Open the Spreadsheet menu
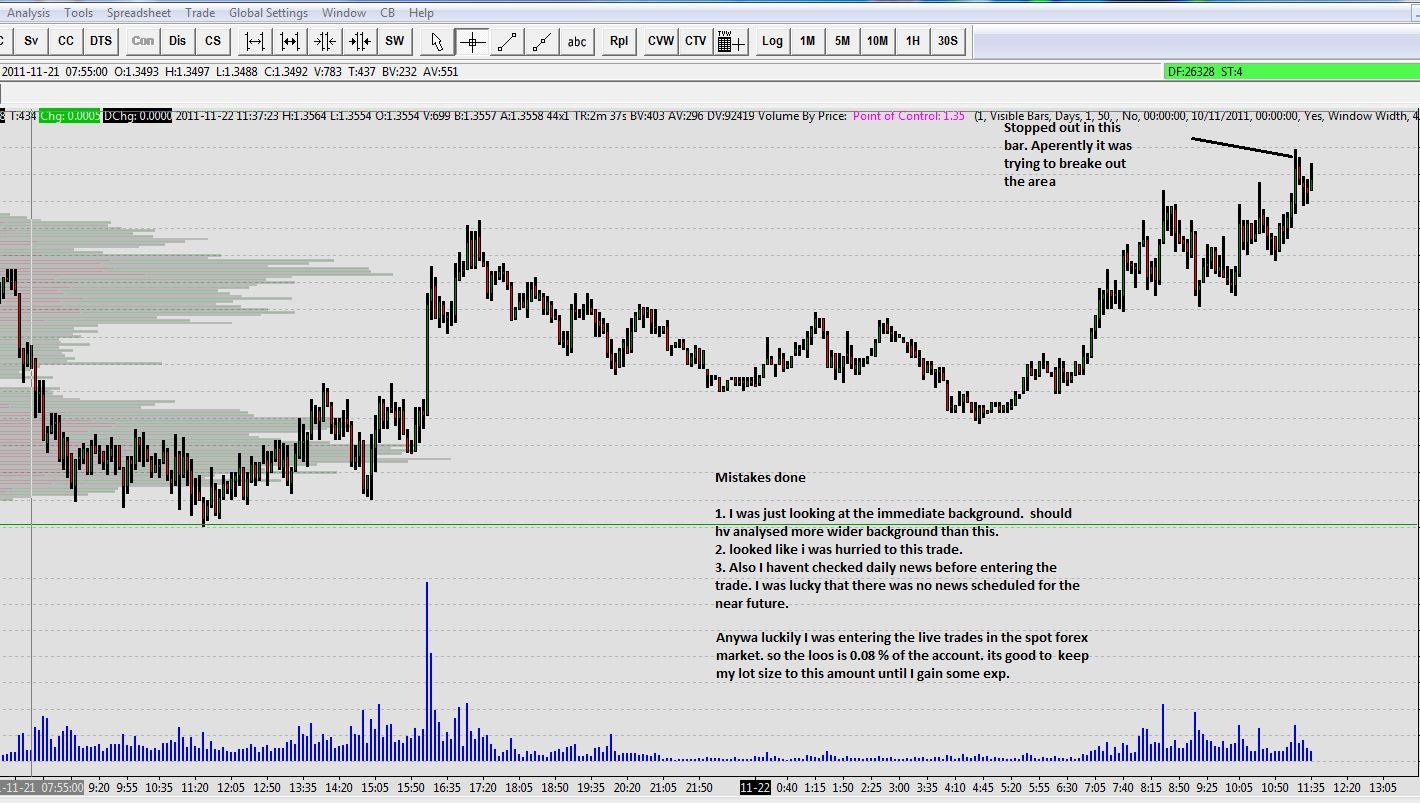1420x803 pixels. tap(139, 13)
